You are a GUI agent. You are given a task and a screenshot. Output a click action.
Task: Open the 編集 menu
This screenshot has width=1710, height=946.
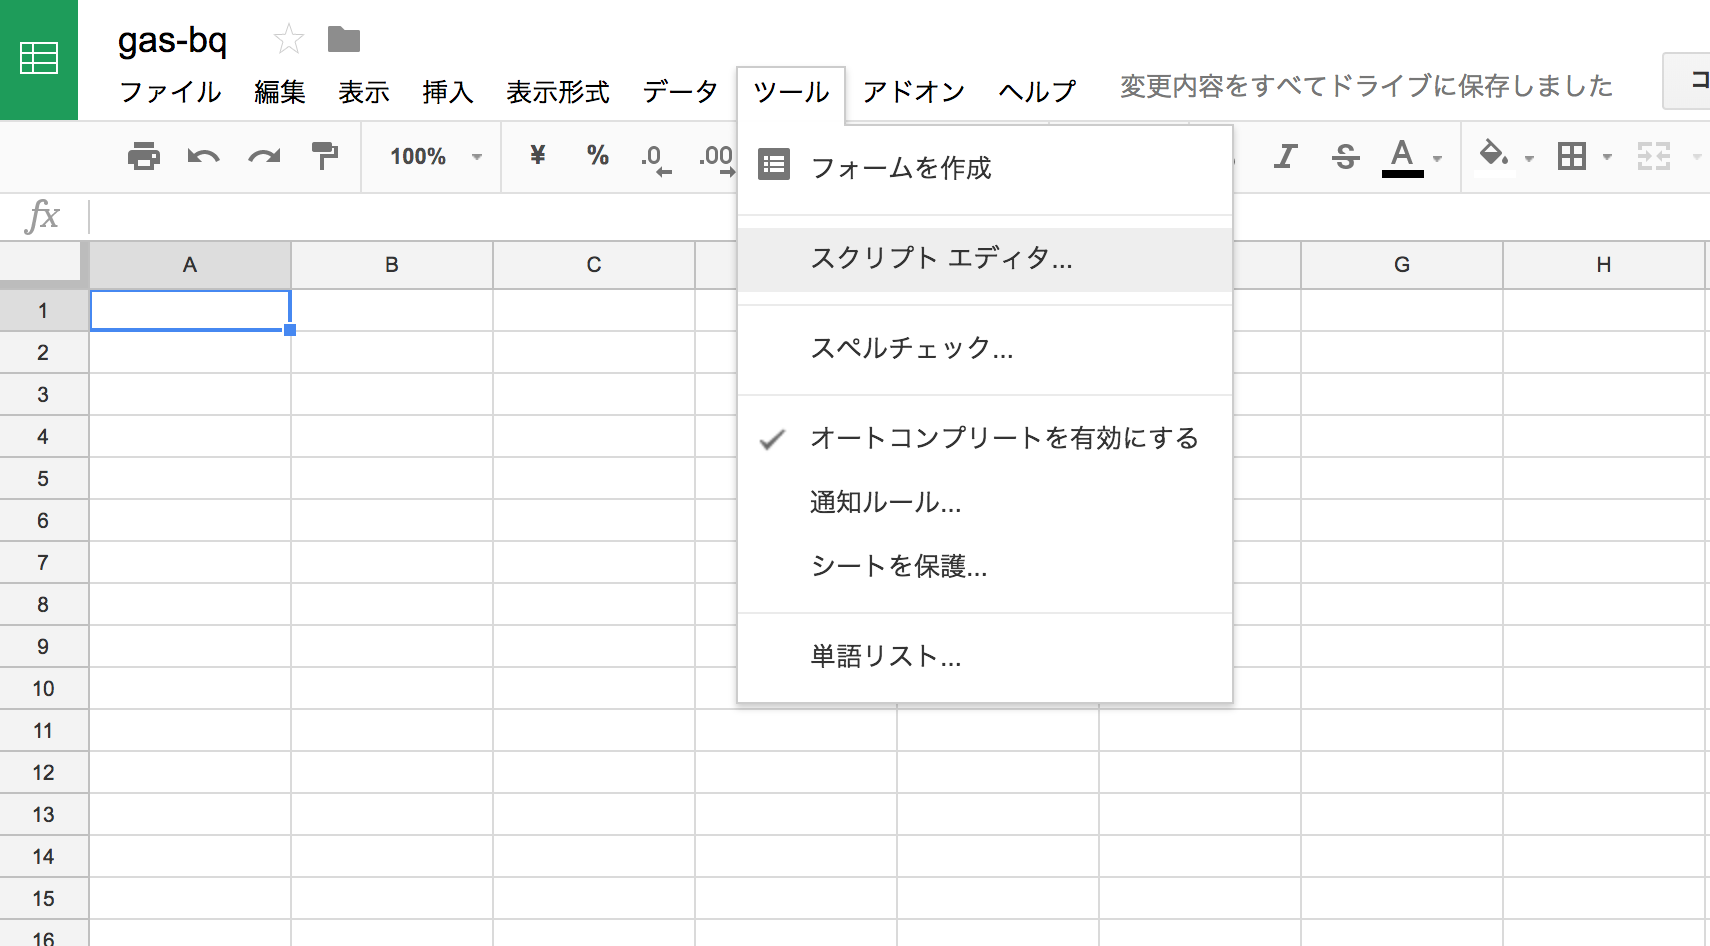click(279, 92)
